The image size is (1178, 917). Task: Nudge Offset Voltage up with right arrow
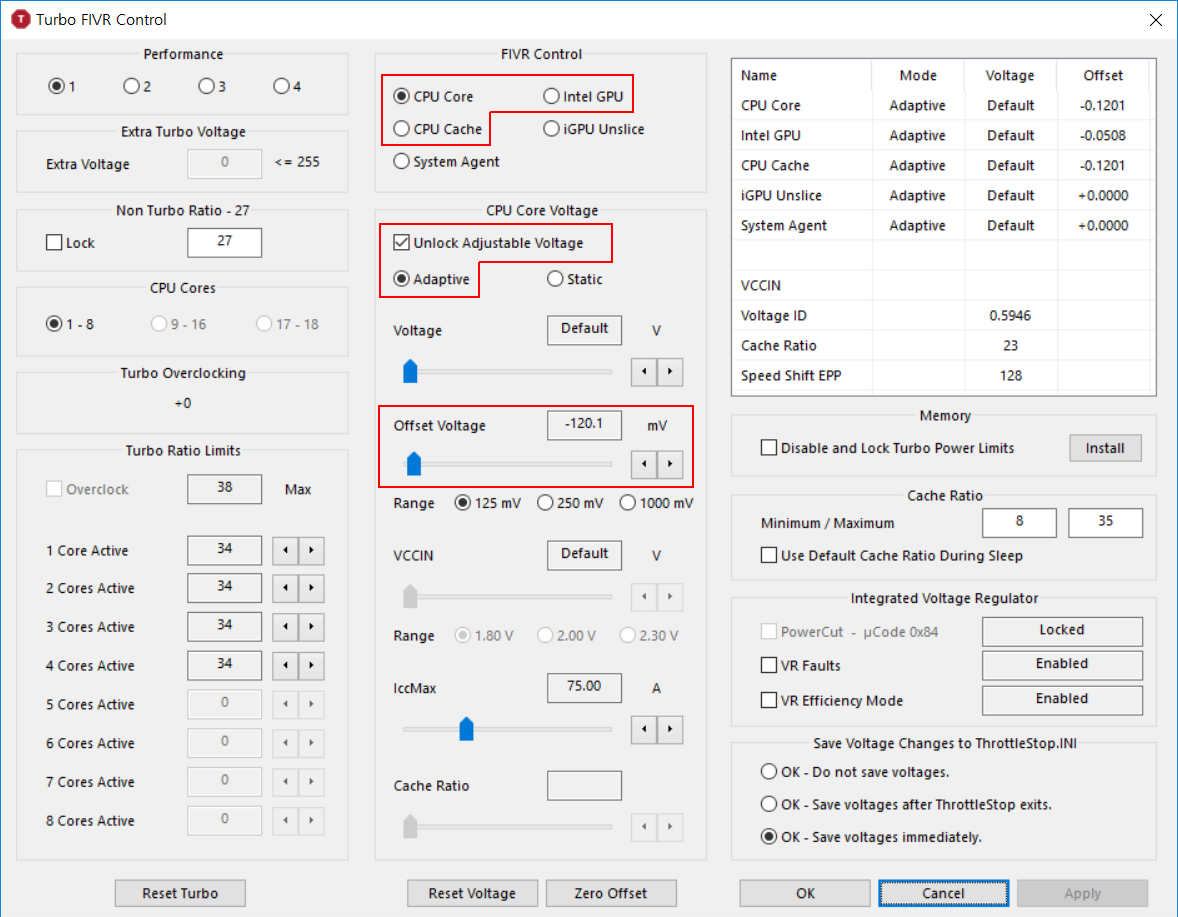670,464
